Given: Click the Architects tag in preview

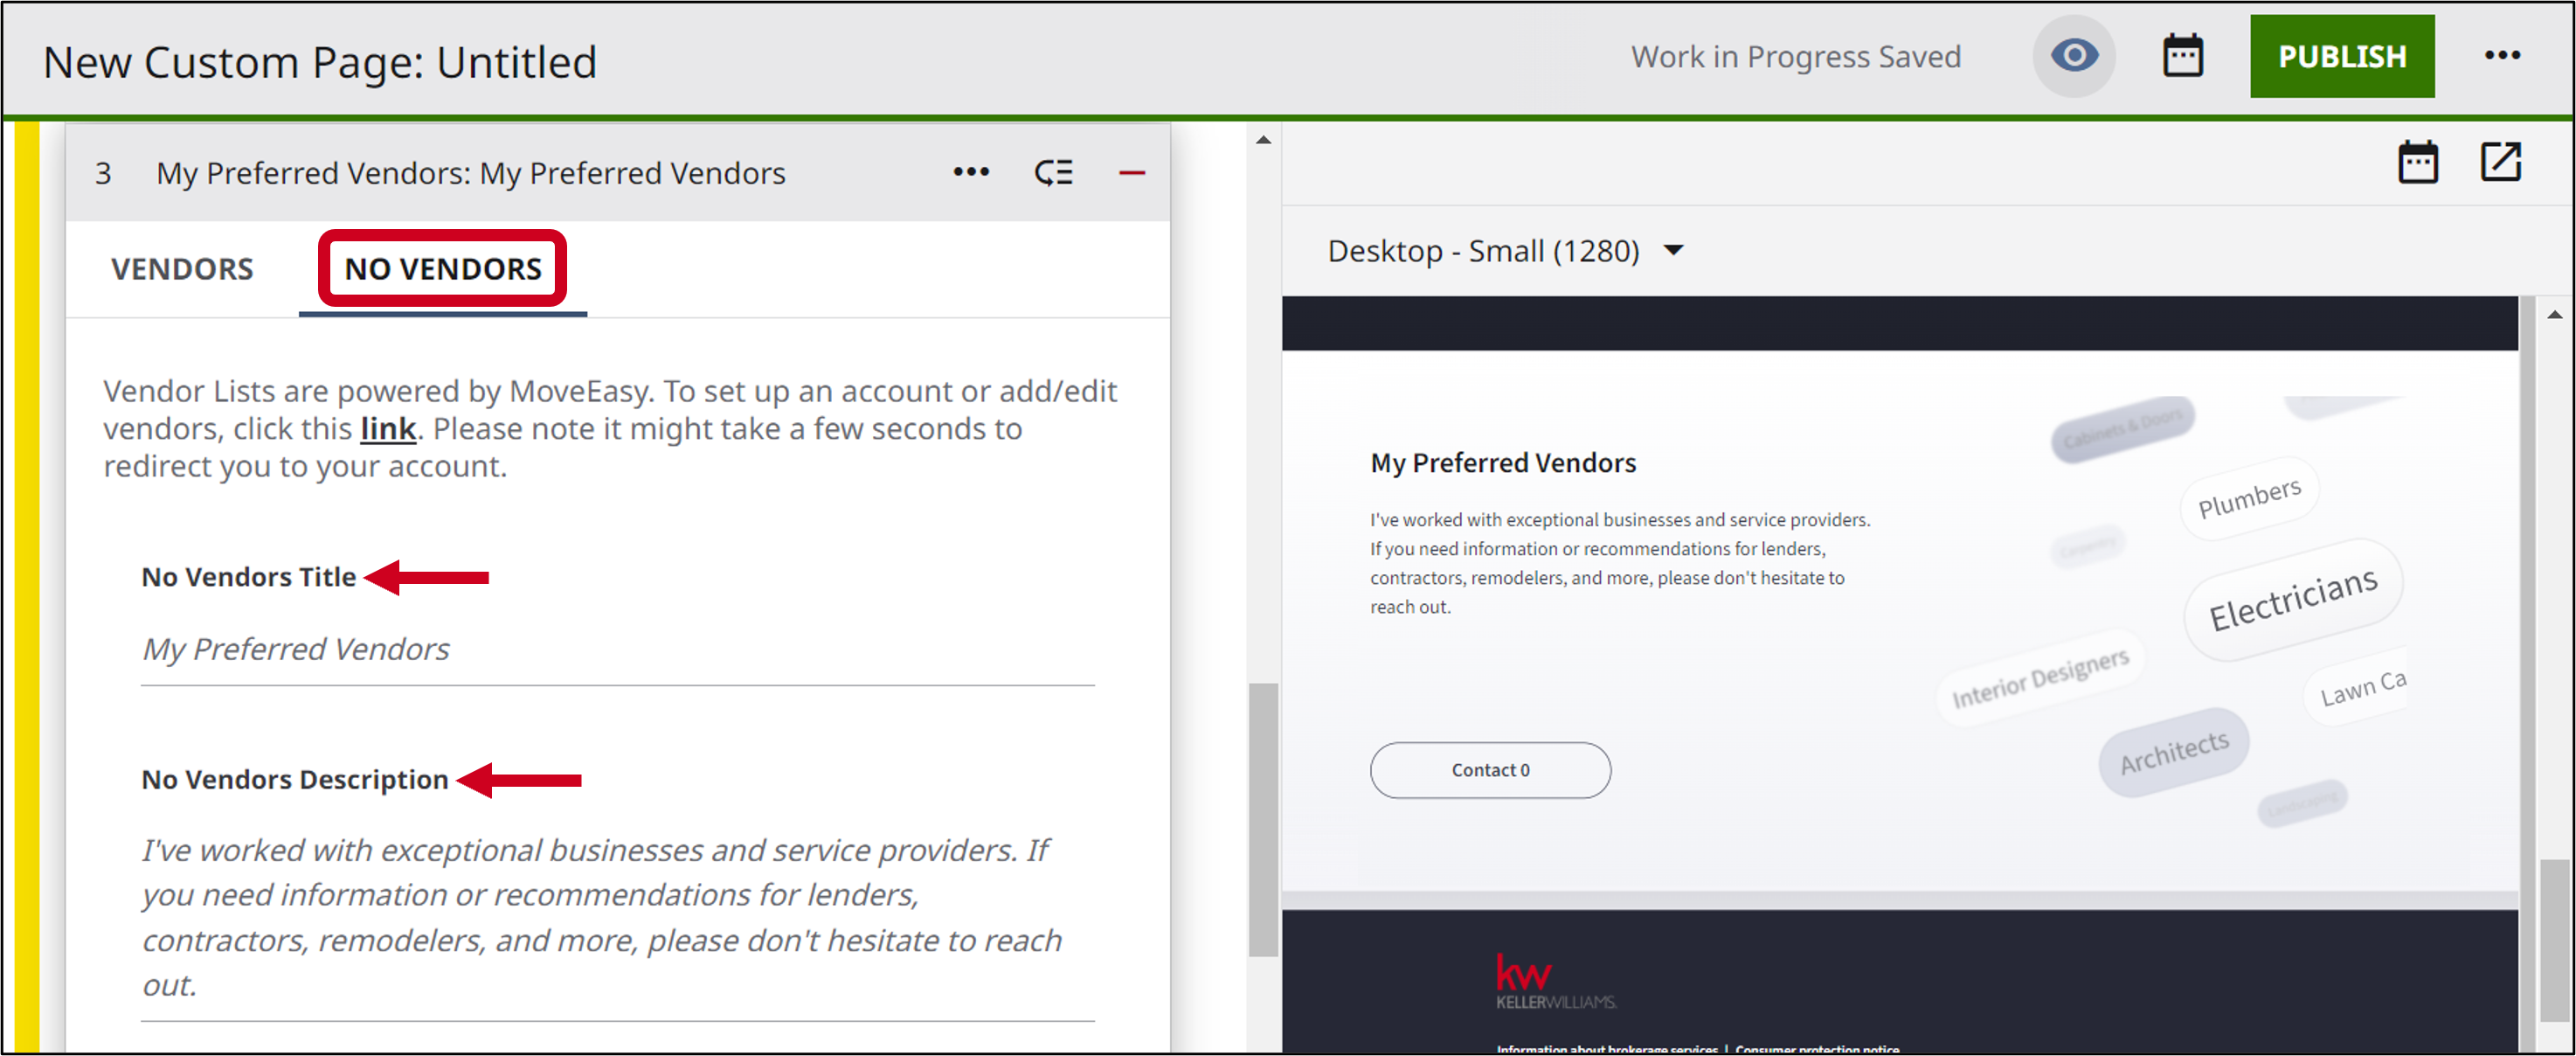Looking at the screenshot, I should pyautogui.click(x=2173, y=752).
